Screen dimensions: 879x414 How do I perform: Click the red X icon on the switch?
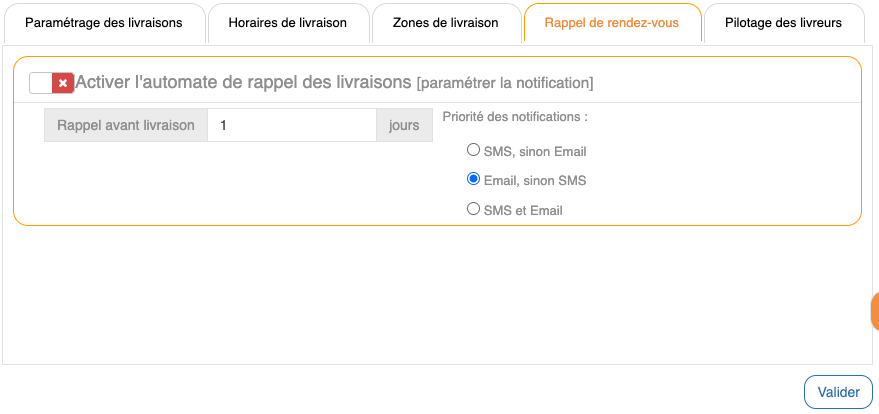coord(63,83)
